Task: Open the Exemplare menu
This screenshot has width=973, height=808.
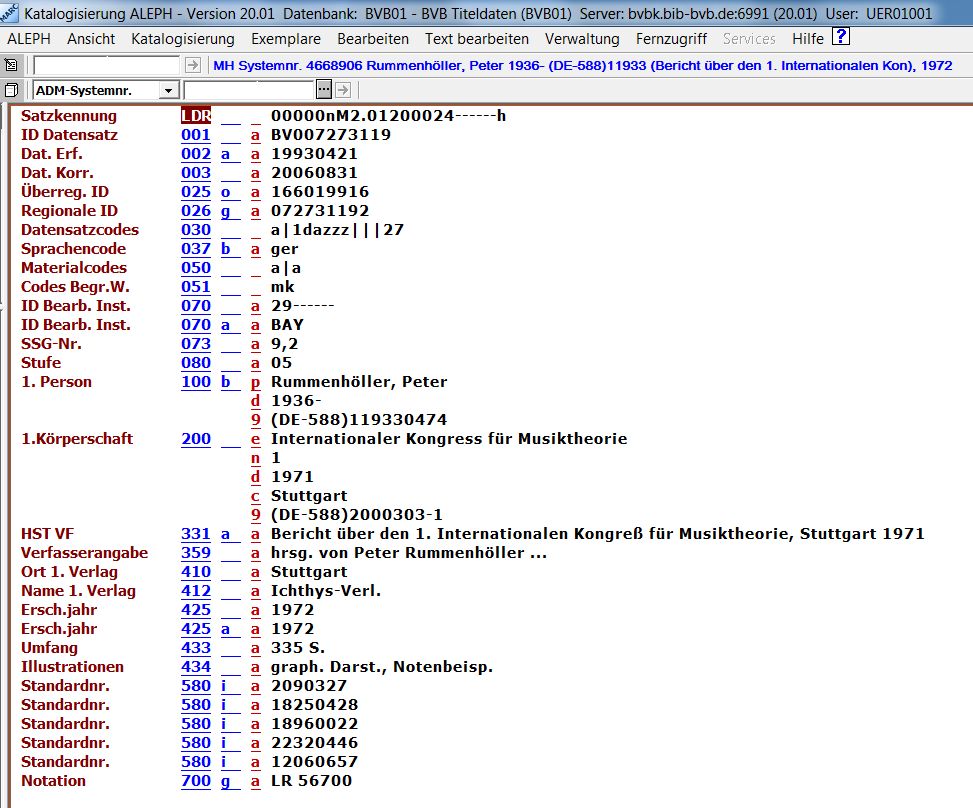Action: pyautogui.click(x=286, y=39)
